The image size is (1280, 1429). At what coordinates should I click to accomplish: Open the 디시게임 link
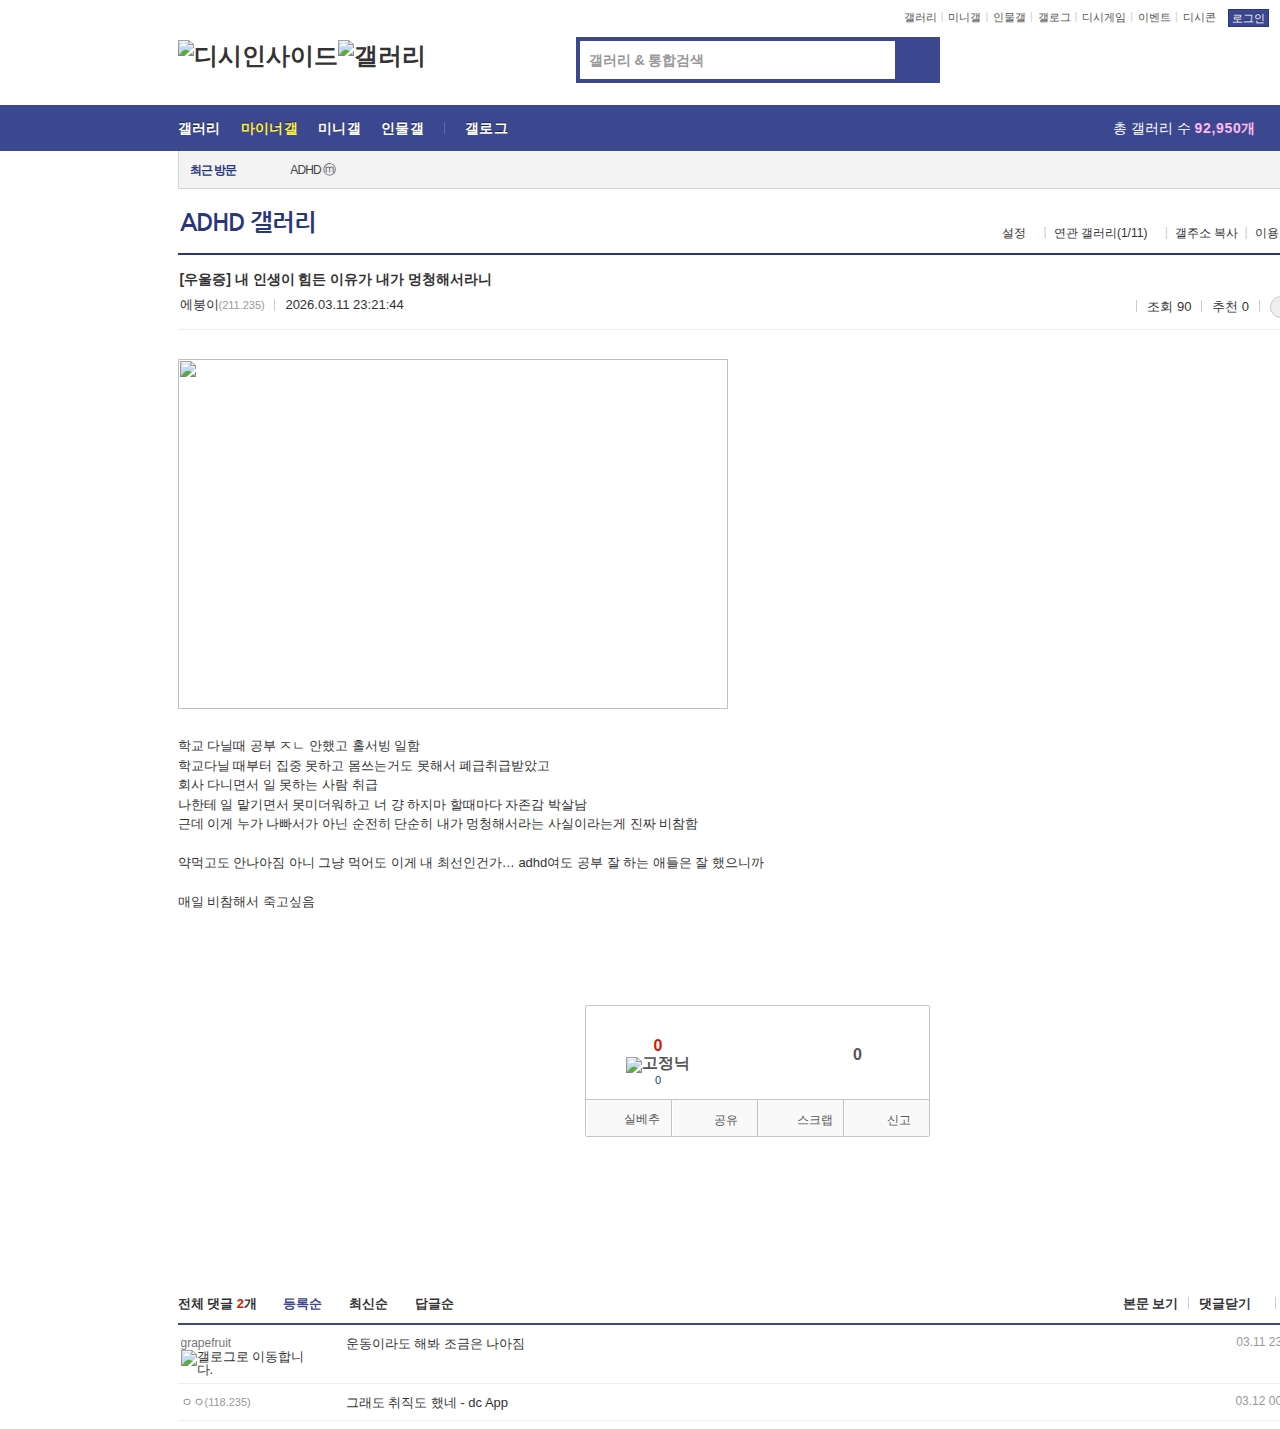(x=1104, y=18)
